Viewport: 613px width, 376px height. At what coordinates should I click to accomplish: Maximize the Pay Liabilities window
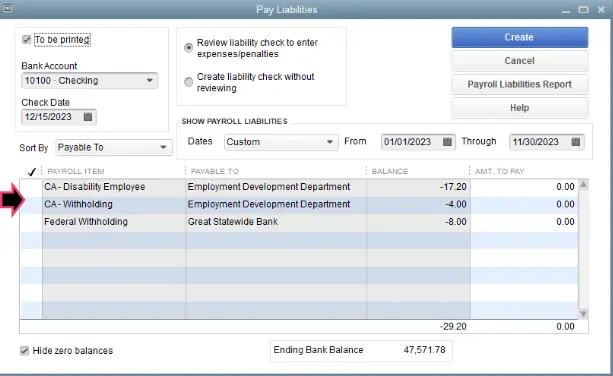[583, 9]
